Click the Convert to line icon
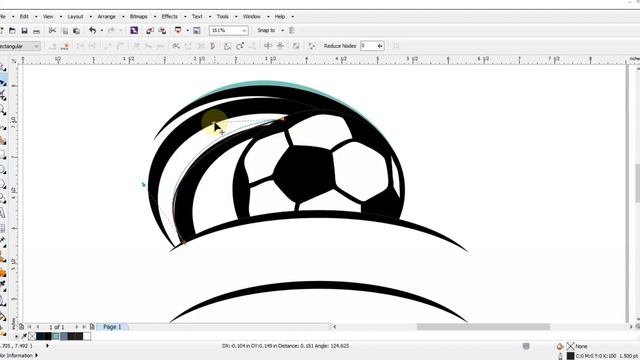The image size is (640, 360). tap(108, 46)
